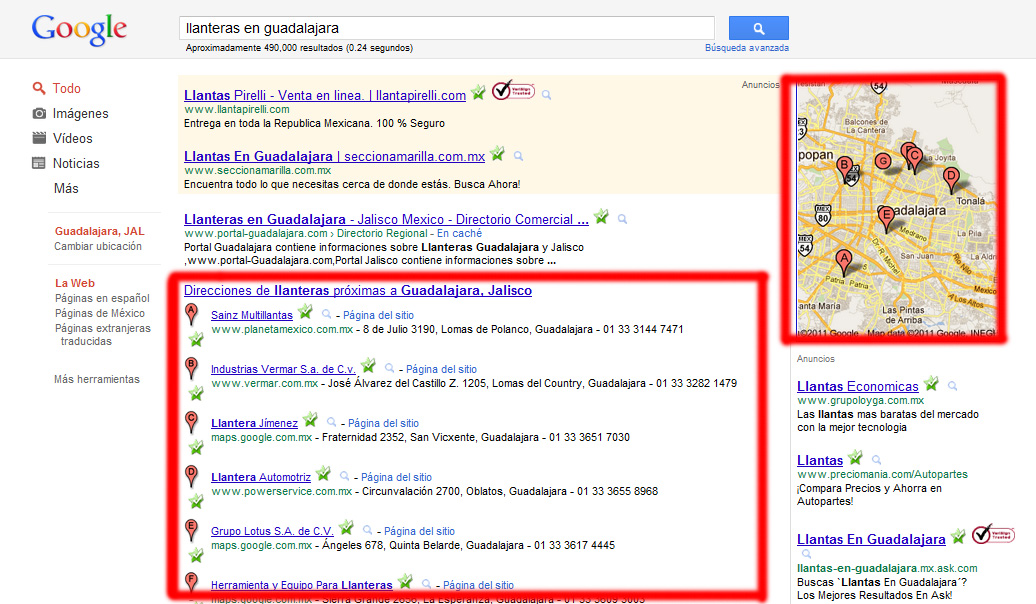The width and height of the screenshot is (1036, 604).
Task: Expand Más herramientas options
Action: pyautogui.click(x=97, y=379)
